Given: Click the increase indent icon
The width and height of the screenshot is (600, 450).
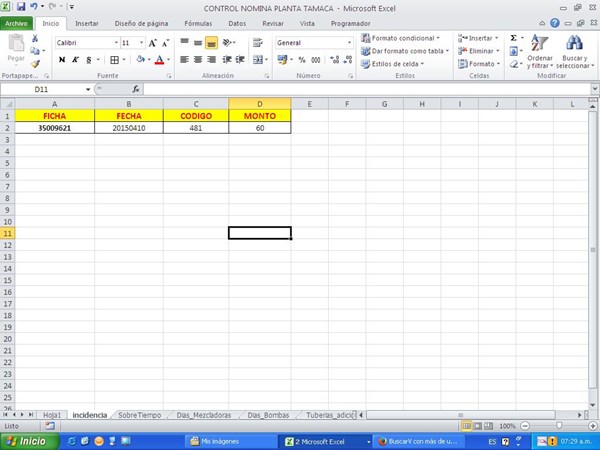Looking at the screenshot, I should pos(240,60).
